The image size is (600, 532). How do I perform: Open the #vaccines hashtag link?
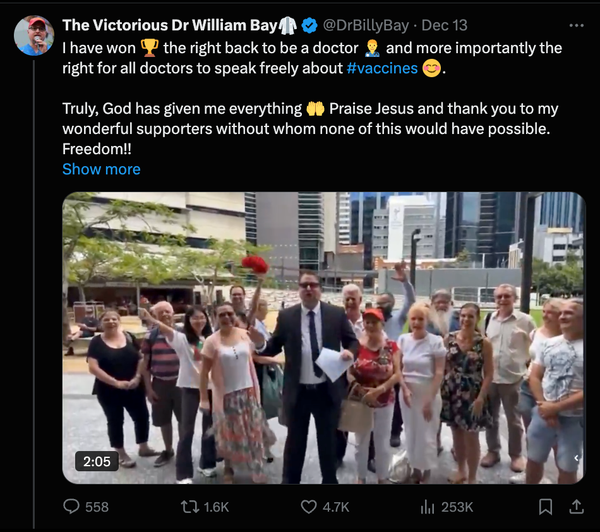pyautogui.click(x=382, y=70)
